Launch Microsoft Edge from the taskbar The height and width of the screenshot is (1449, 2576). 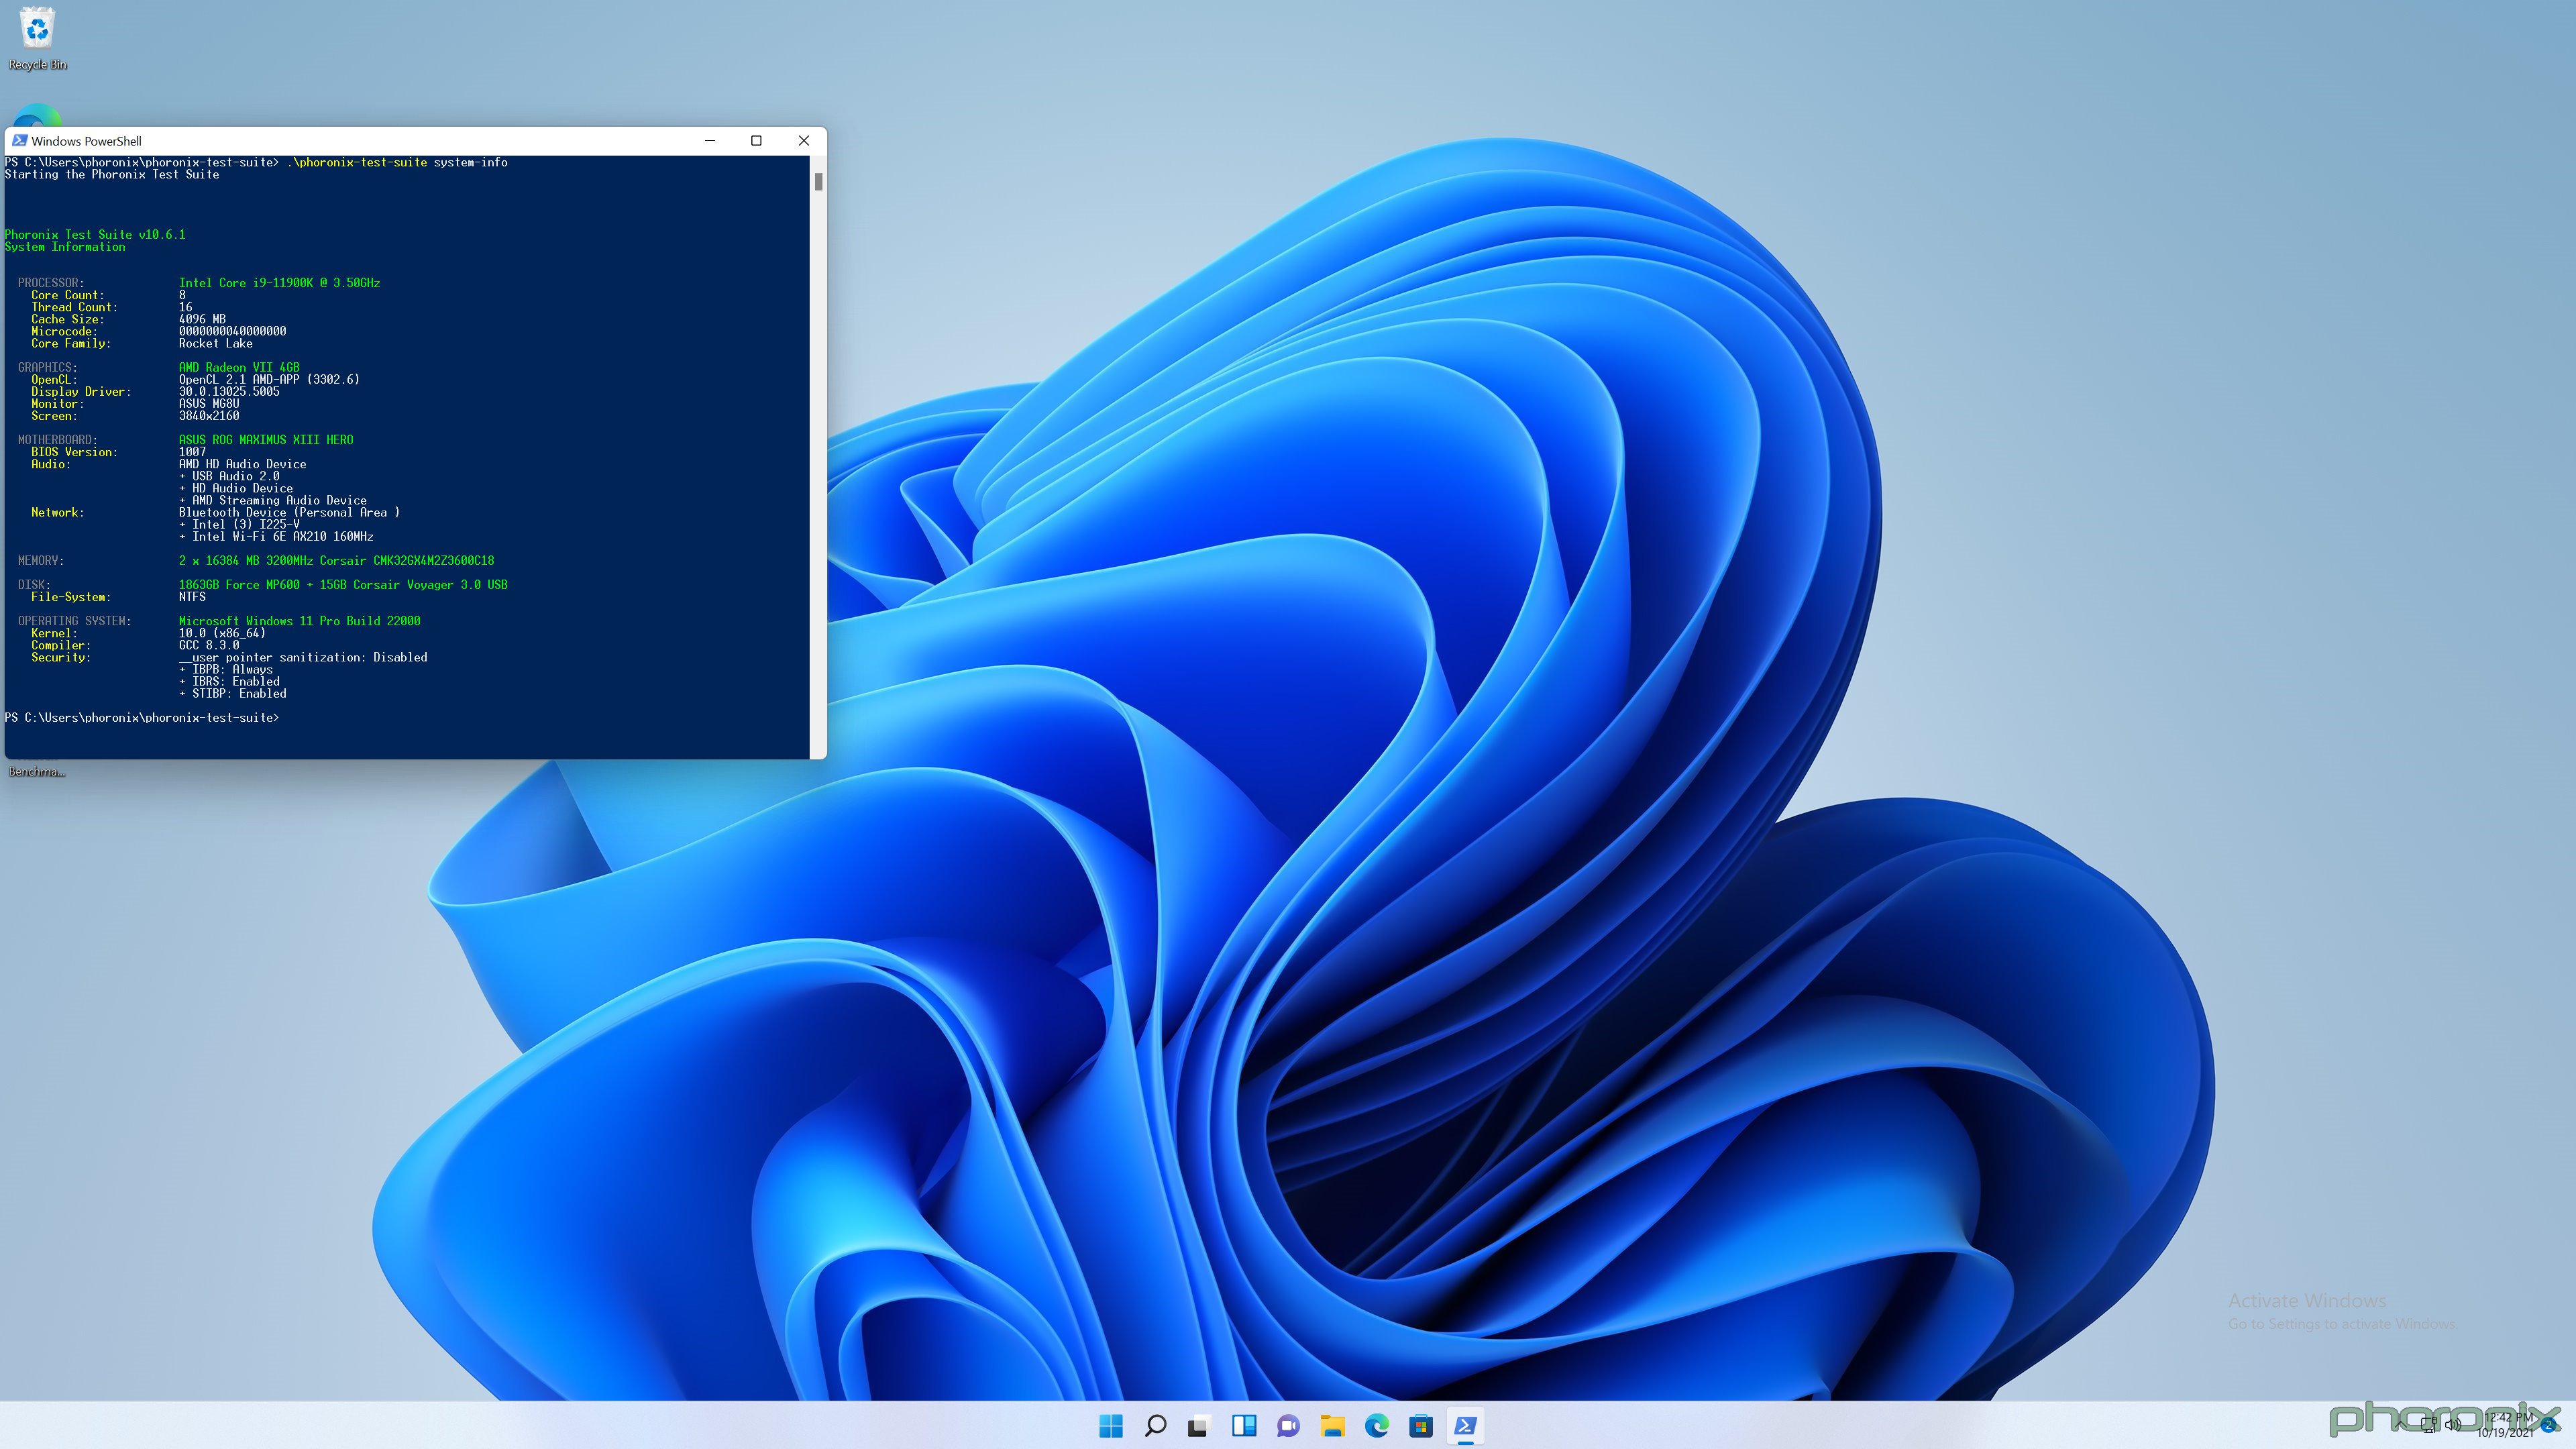coord(1377,1426)
